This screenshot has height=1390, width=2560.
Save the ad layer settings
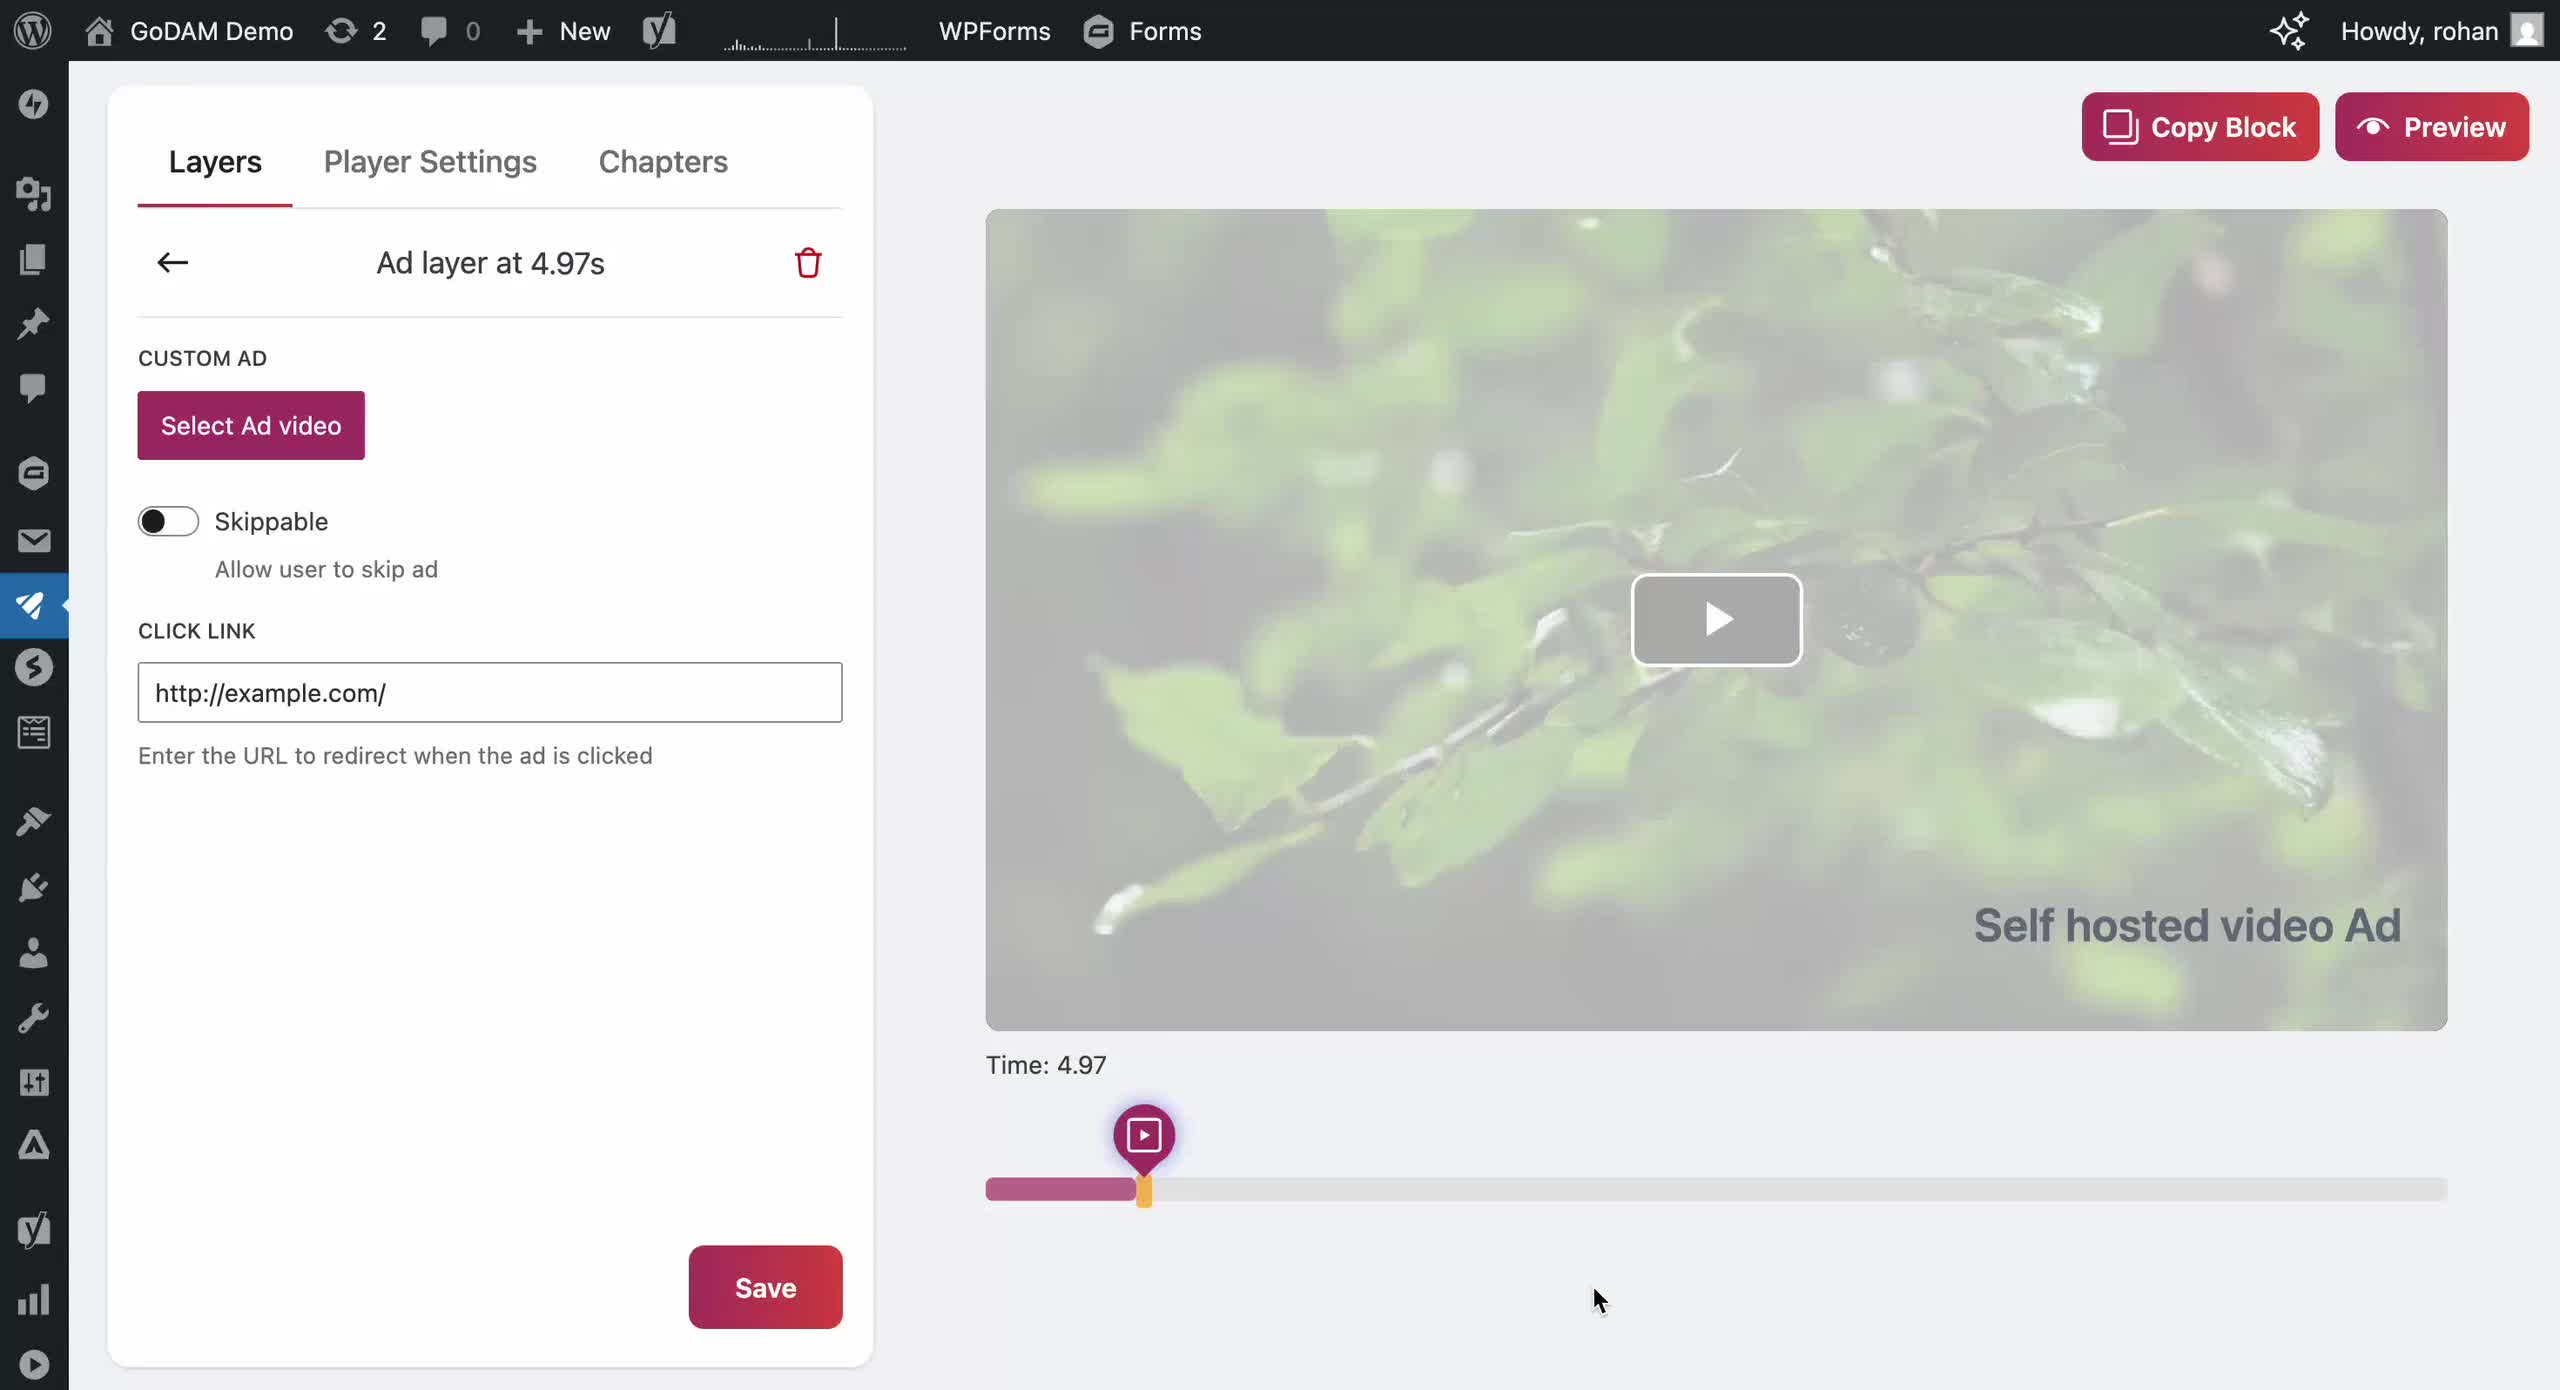[764, 1287]
